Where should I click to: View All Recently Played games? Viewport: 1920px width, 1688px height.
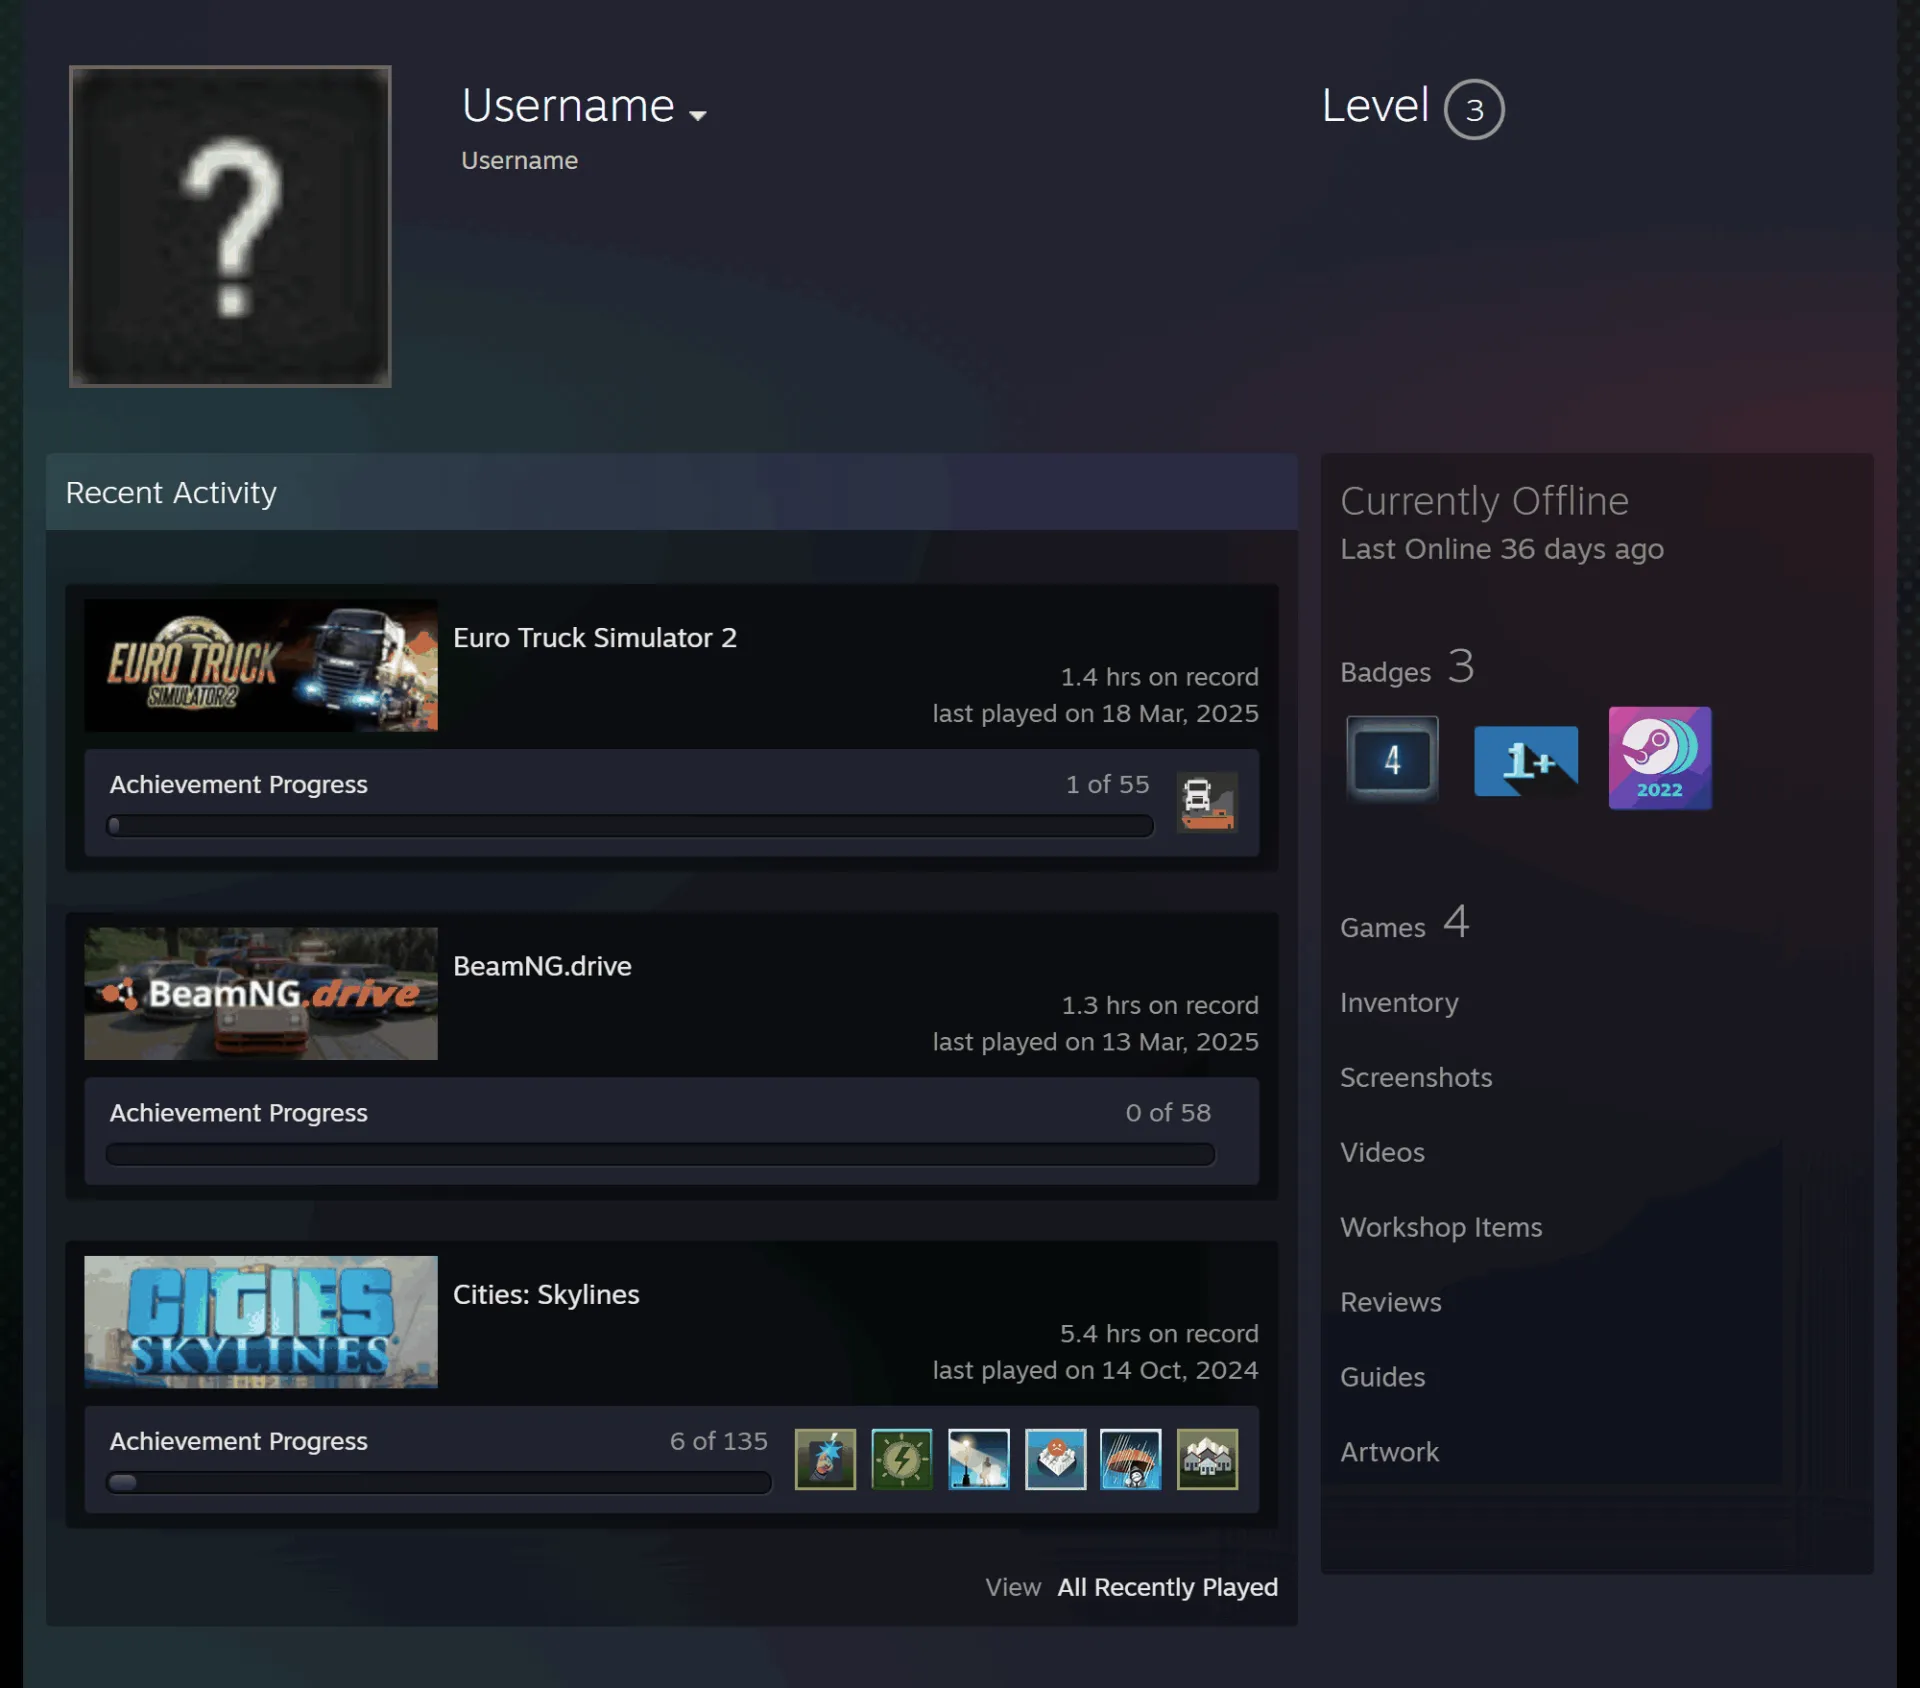[x=1168, y=1587]
